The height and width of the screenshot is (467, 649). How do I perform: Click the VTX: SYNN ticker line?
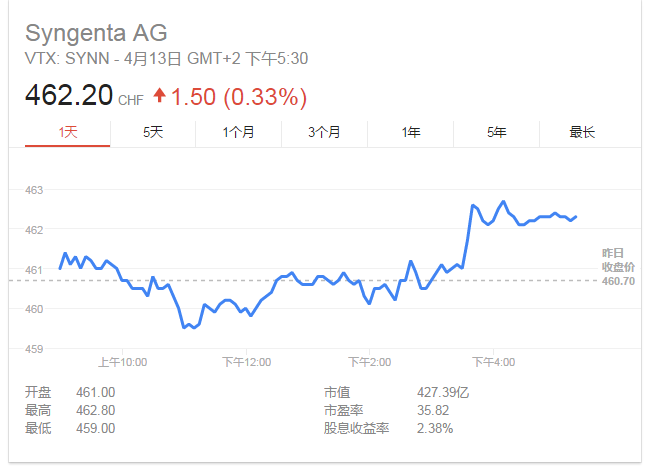point(166,58)
